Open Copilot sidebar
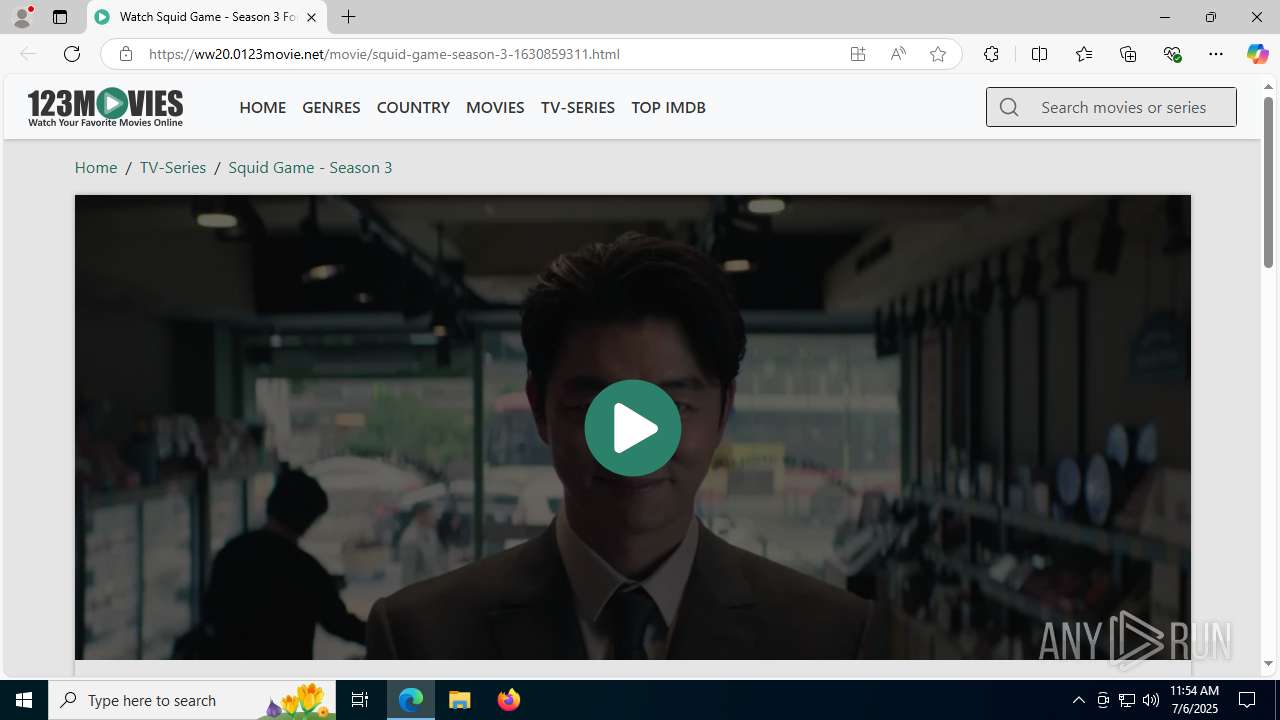The height and width of the screenshot is (720, 1280). (x=1257, y=54)
